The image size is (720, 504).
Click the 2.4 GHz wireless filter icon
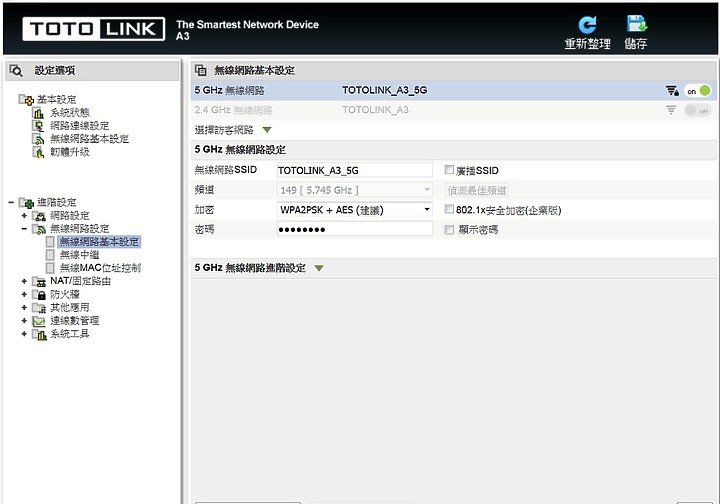(x=671, y=110)
